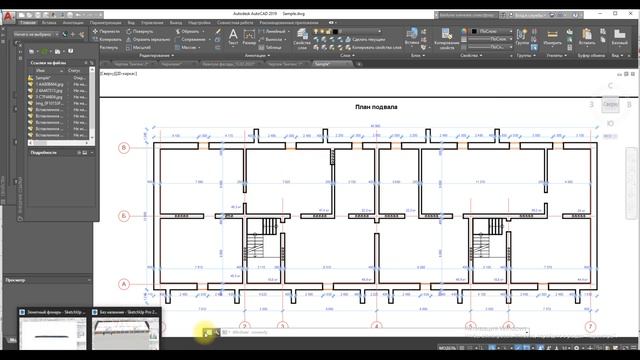The height and width of the screenshot is (360, 640).
Task: Open the Главная ribbon tab
Action: pos(28,23)
